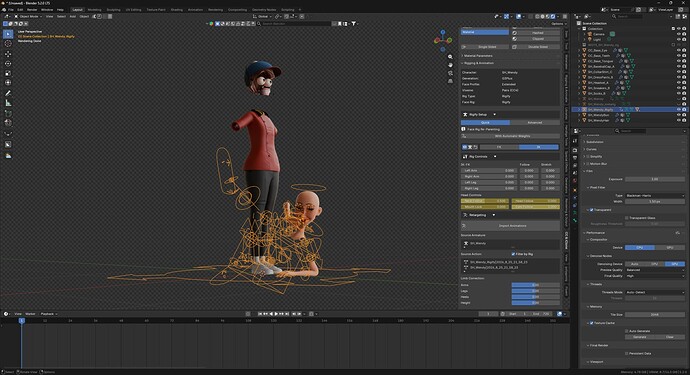Switch to the Modeling workspace tab
Image resolution: width=690 pixels, height=375 pixels.
point(94,9)
